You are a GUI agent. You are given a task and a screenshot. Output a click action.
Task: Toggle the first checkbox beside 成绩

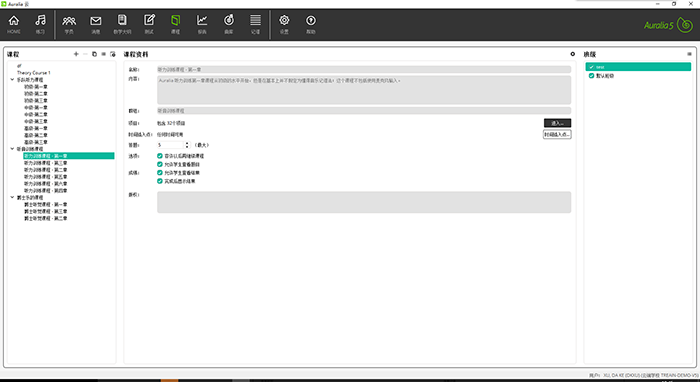(x=160, y=172)
